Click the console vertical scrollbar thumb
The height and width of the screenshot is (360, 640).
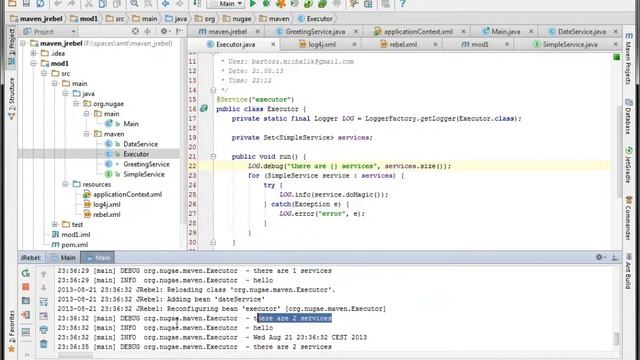[616, 338]
